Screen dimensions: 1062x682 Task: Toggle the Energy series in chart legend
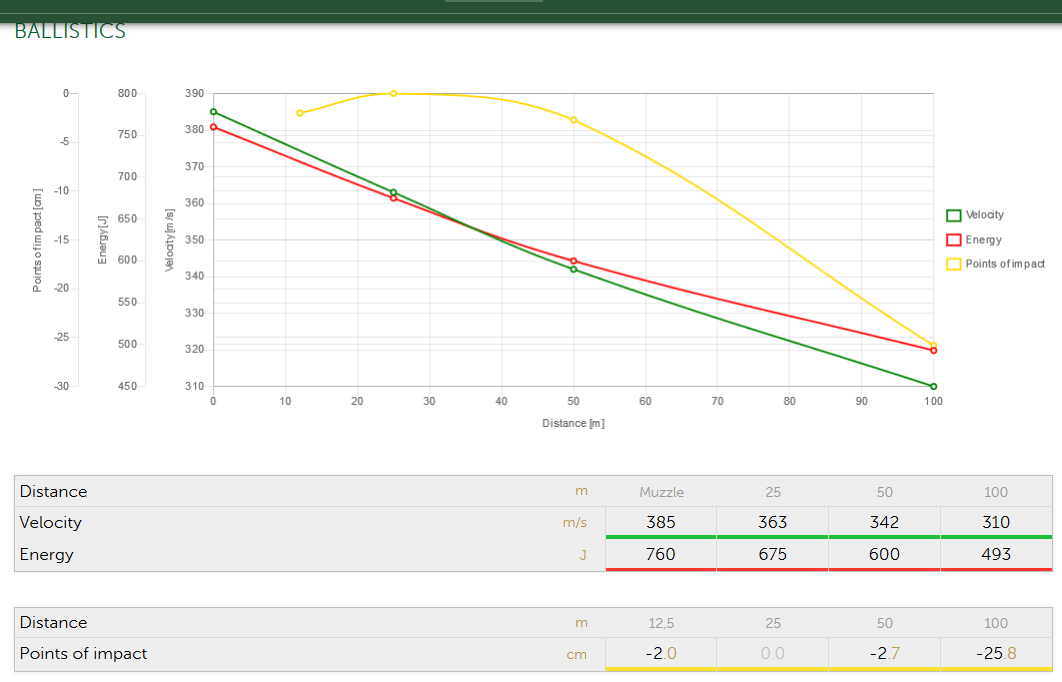(x=982, y=240)
